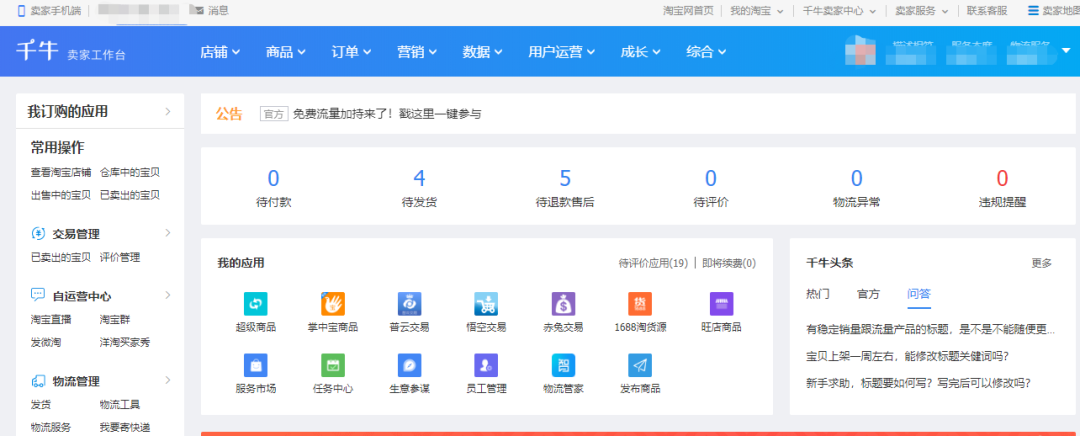The image size is (1080, 436).
Task: Open the 服务市场 app icon
Action: (255, 365)
